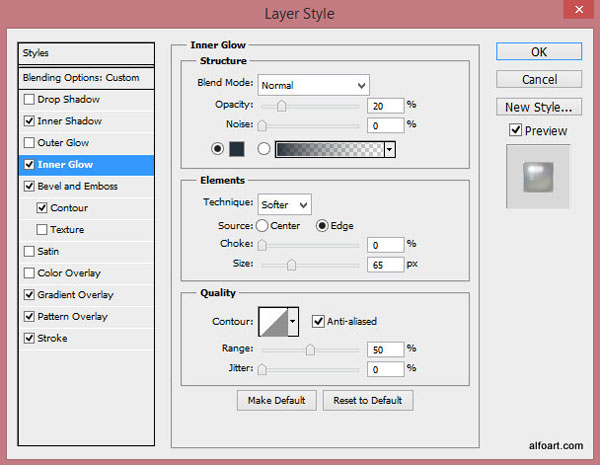Toggle the Bevel and Emboss checkbox

point(29,186)
